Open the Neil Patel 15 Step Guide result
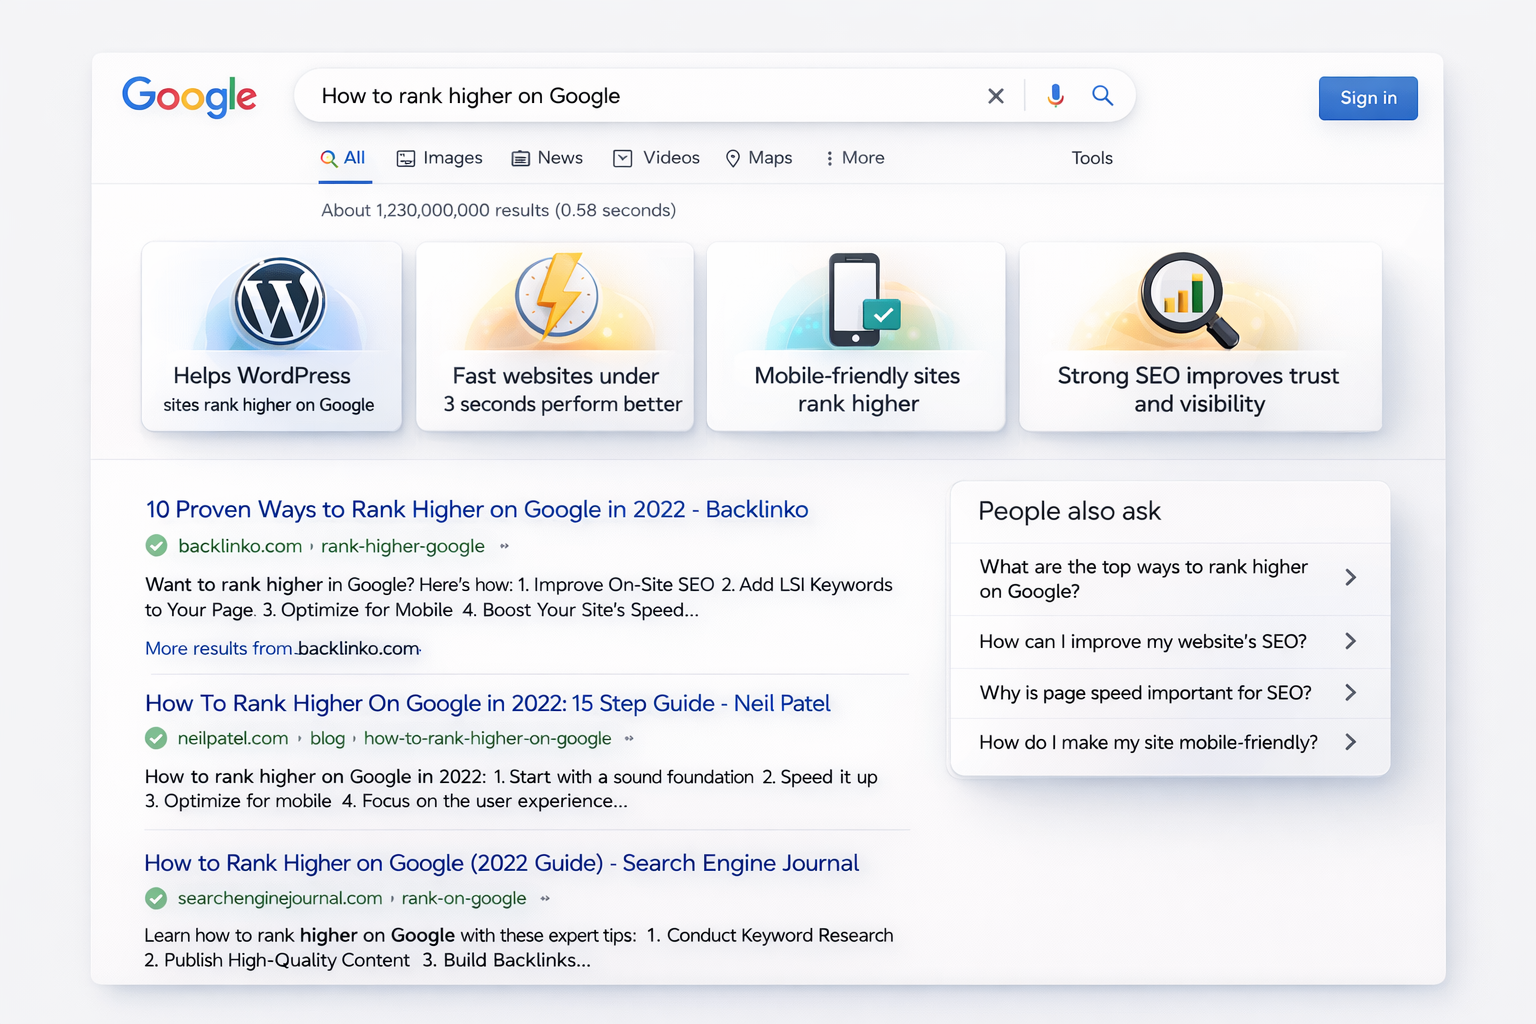1536x1024 pixels. 487,703
